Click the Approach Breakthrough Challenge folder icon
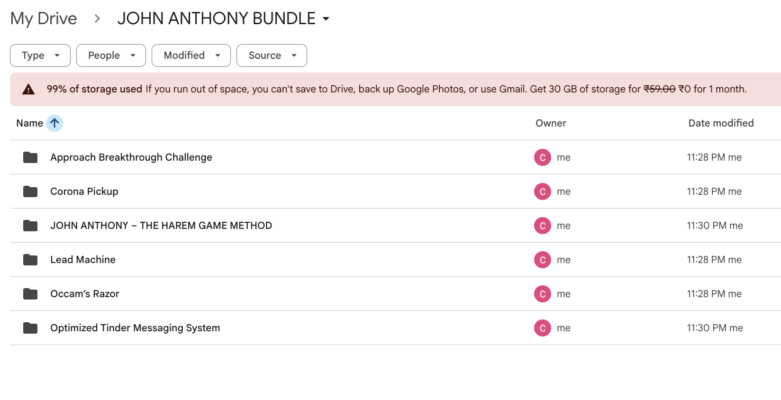 point(30,157)
